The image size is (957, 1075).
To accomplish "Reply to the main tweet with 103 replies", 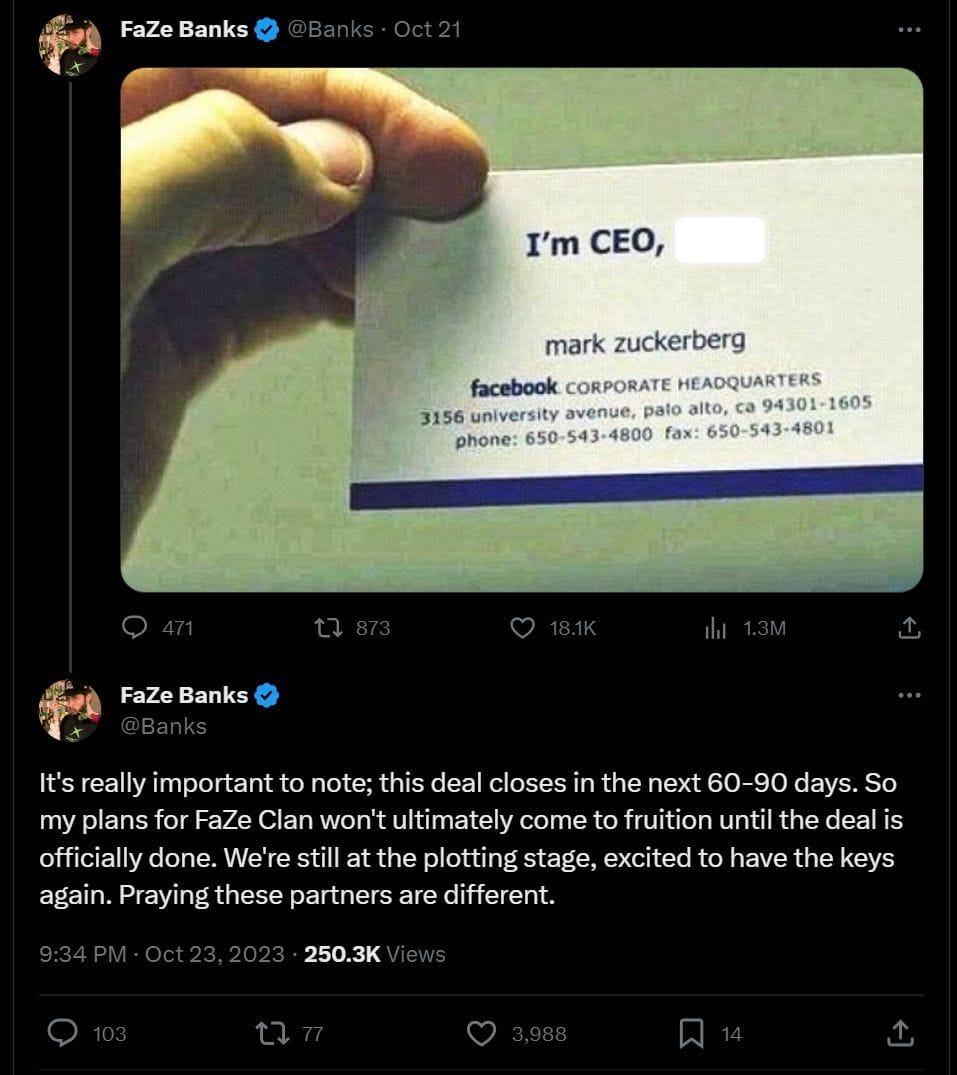I will click(x=66, y=1033).
